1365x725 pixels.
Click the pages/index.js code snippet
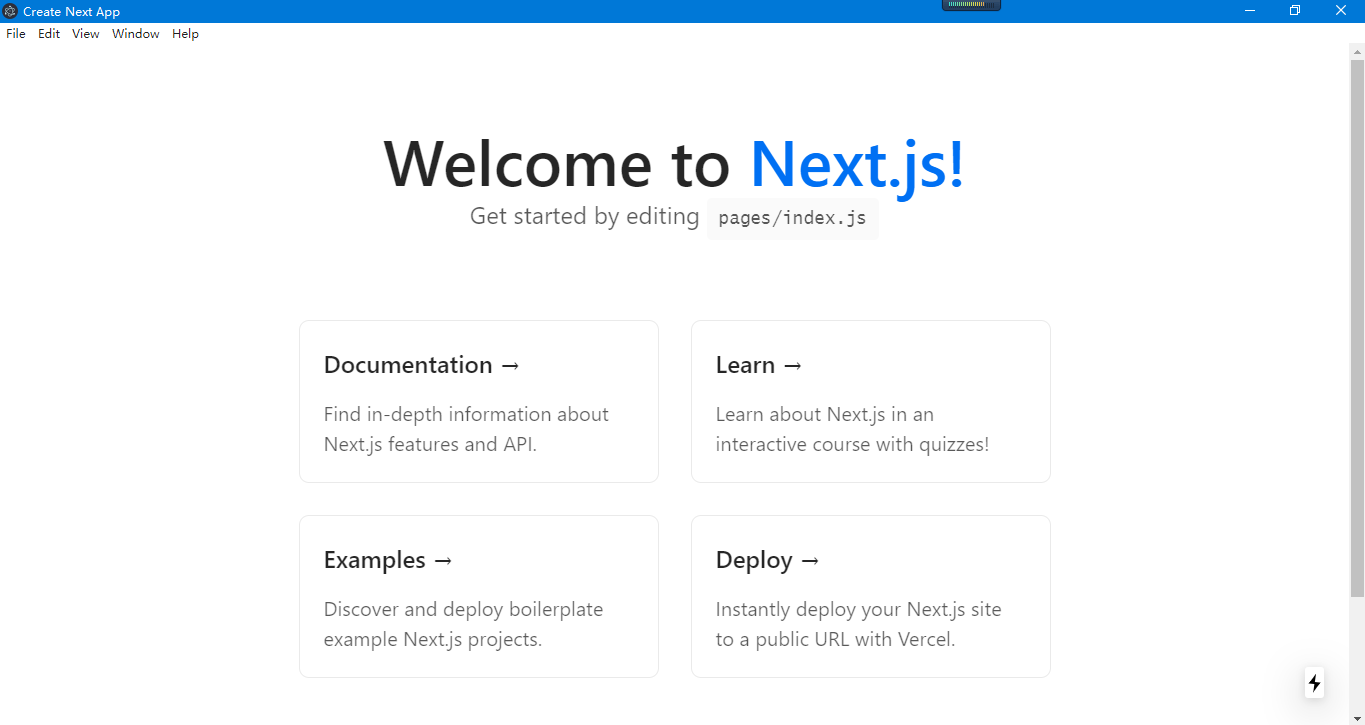click(x=792, y=218)
